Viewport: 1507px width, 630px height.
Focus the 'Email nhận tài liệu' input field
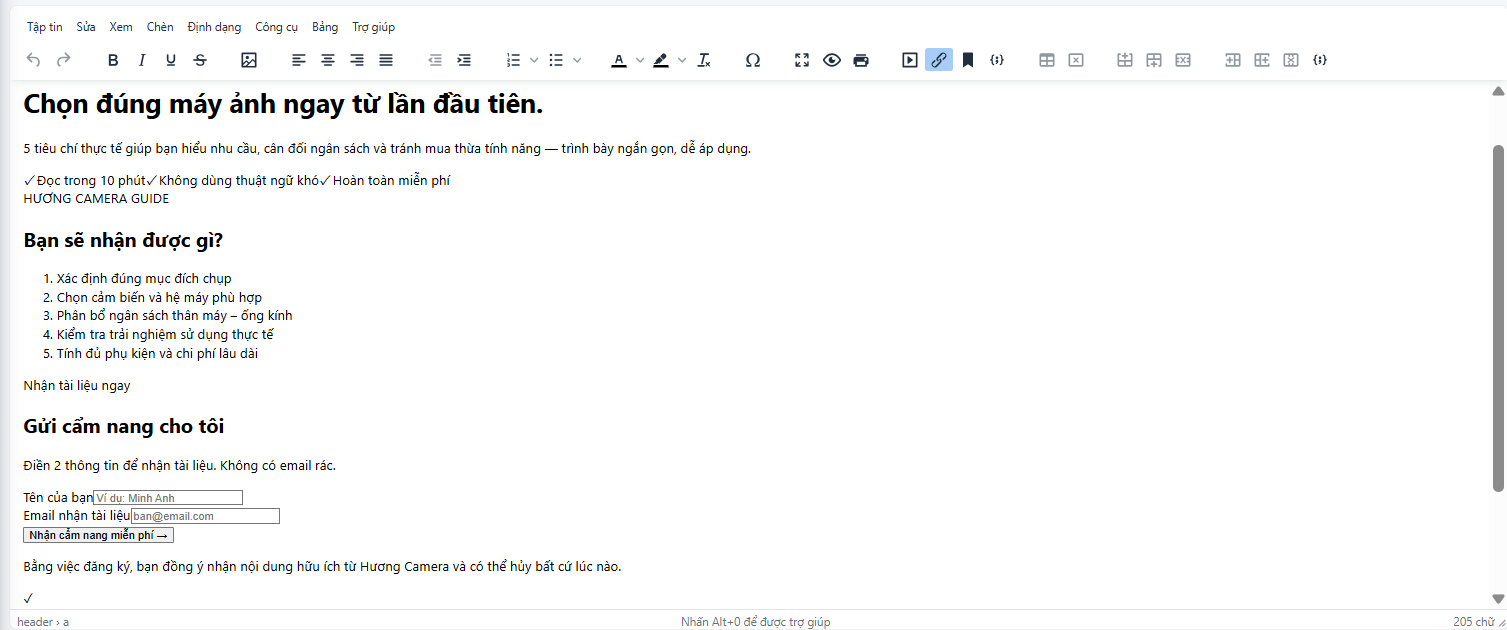(x=205, y=516)
